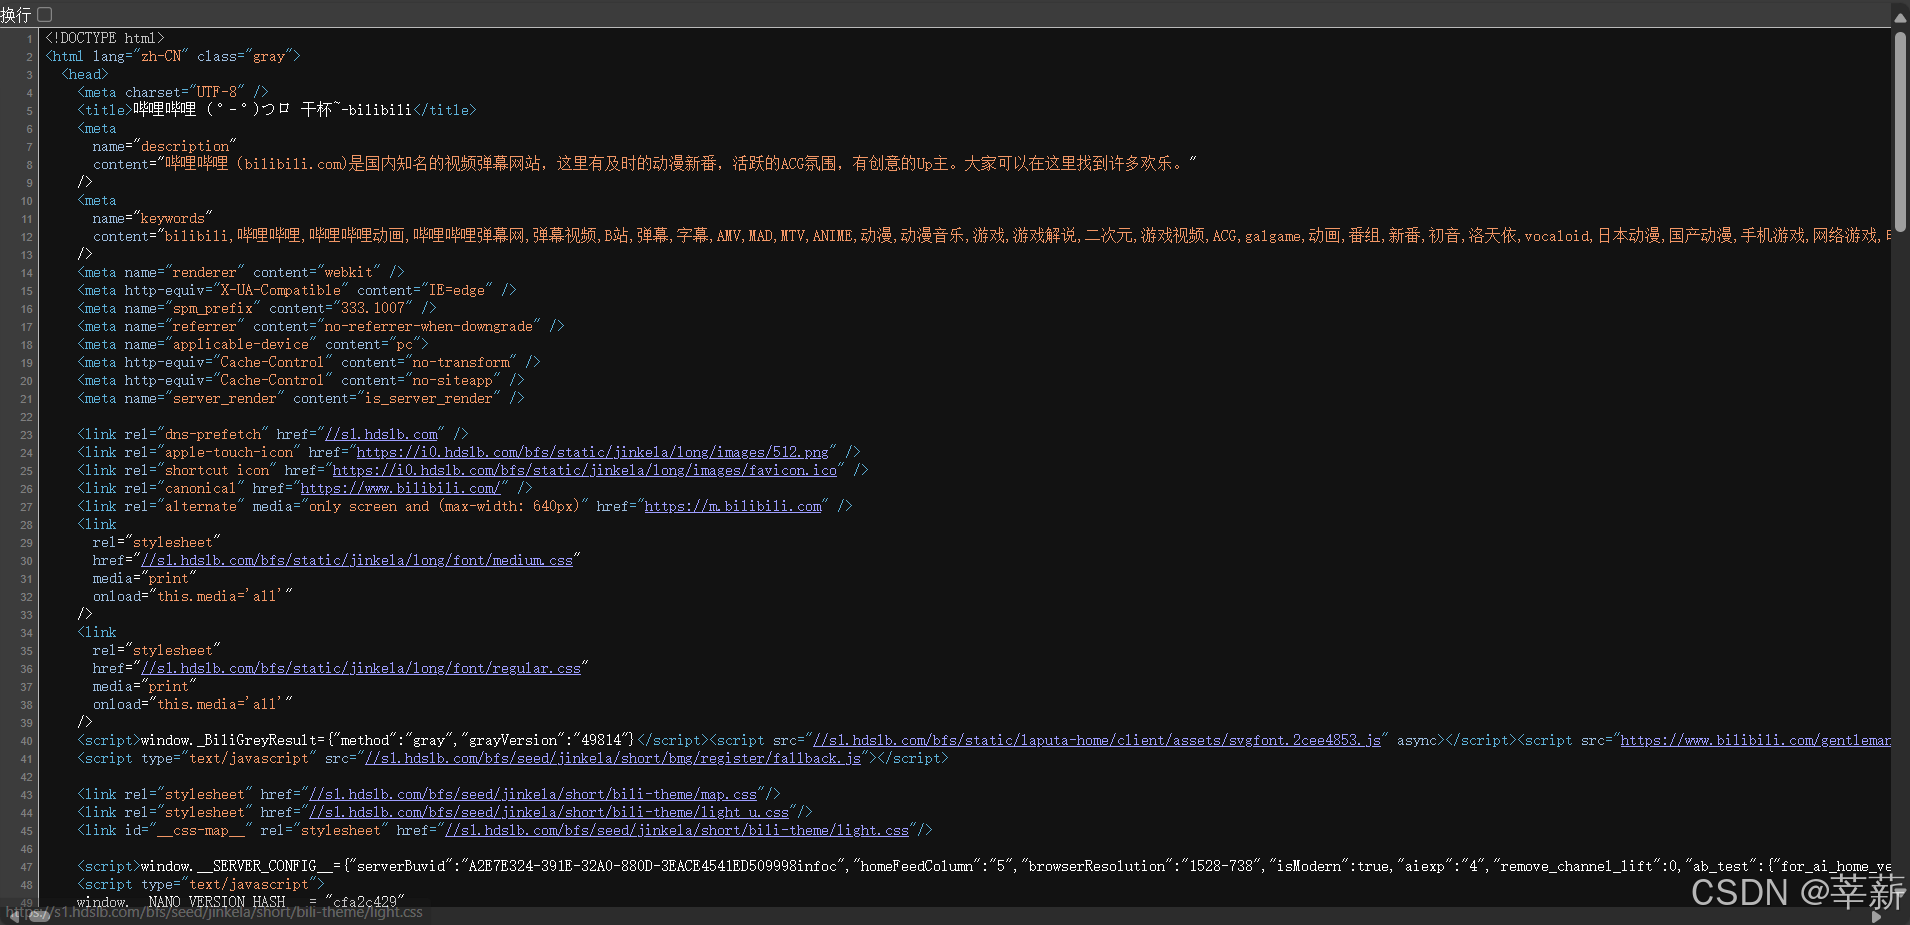Screen dimensions: 1910x925
Task: Enable the 换行 line wrap checkbox
Action: [x=44, y=14]
